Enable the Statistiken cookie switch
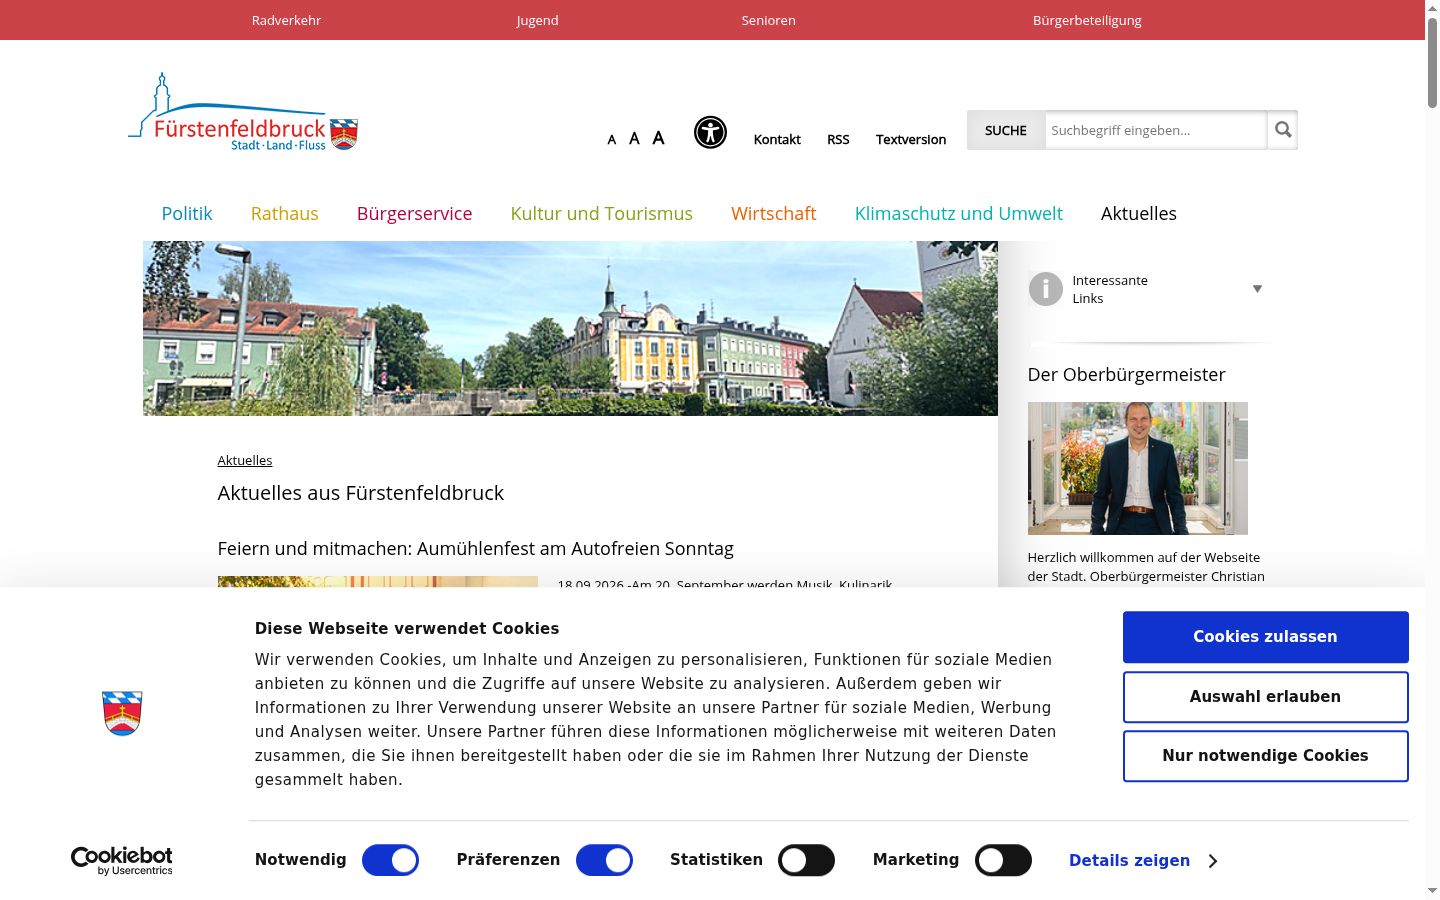The image size is (1440, 900). [806, 860]
